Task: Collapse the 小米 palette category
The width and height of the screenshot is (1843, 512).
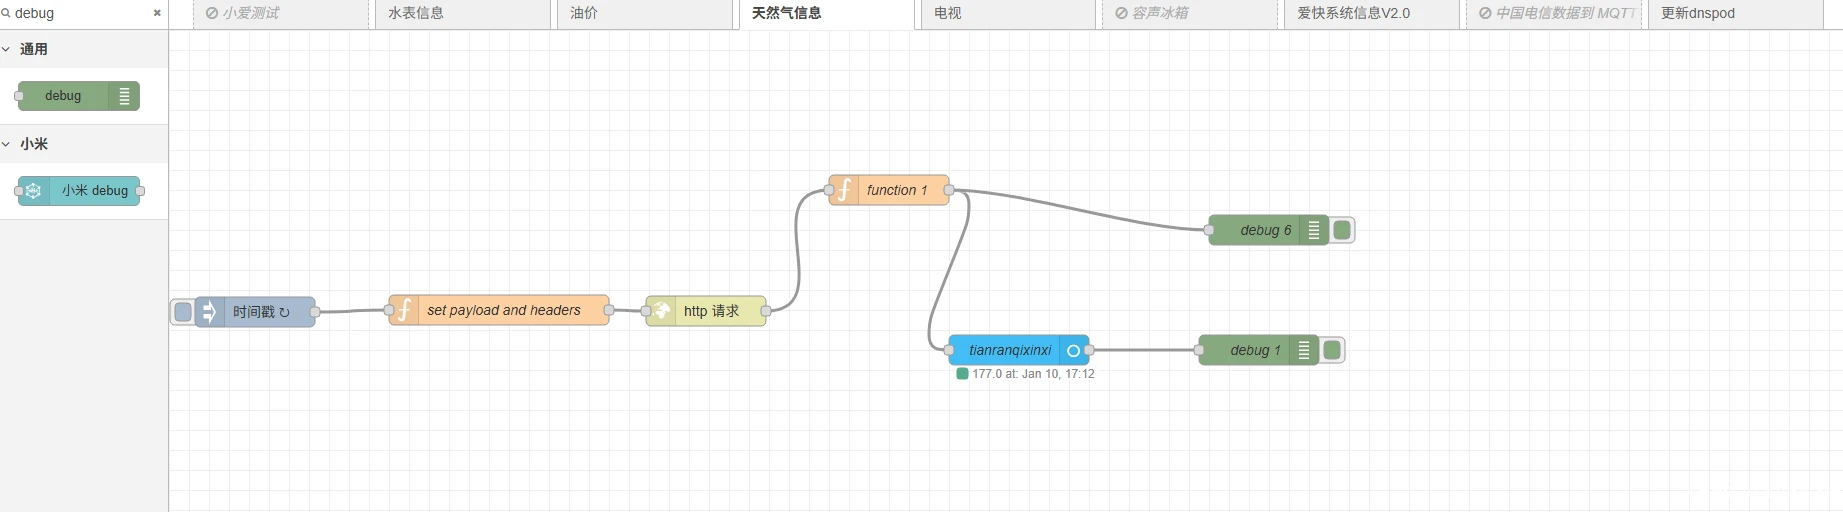Action: tap(8, 144)
